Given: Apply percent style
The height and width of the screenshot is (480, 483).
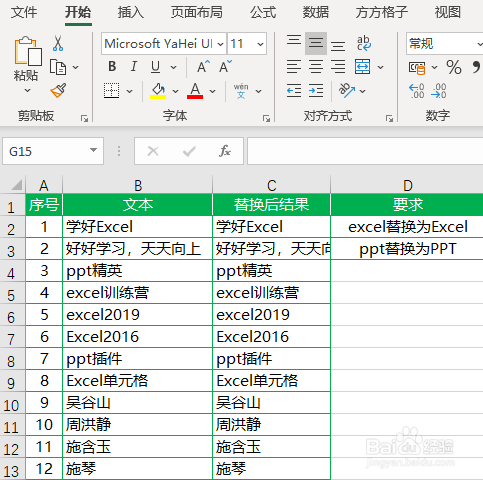Looking at the screenshot, I should pos(454,67).
